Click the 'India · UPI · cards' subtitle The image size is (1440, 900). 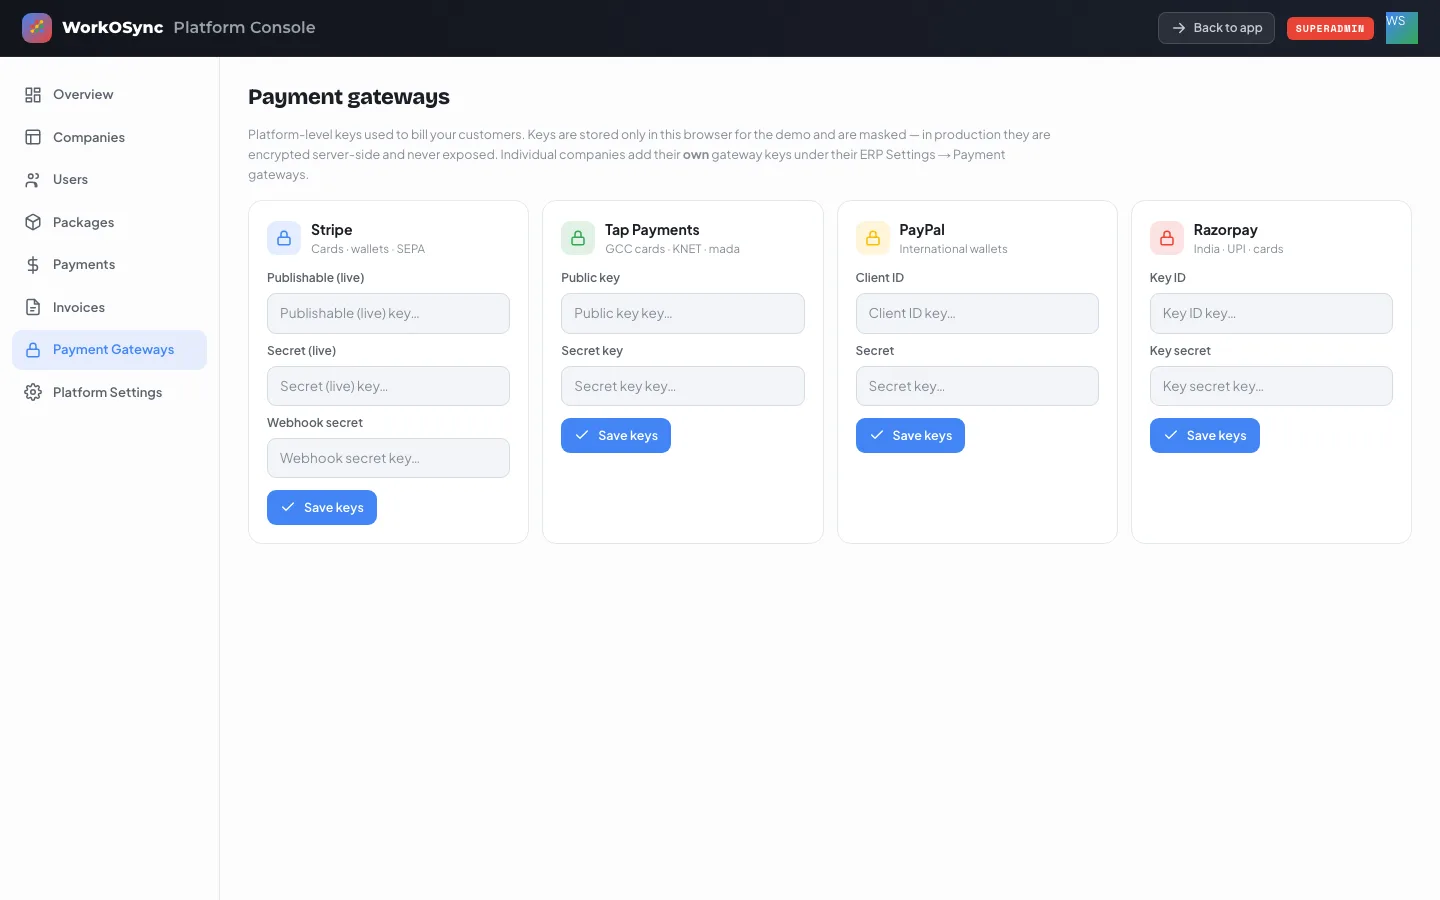pos(1238,249)
